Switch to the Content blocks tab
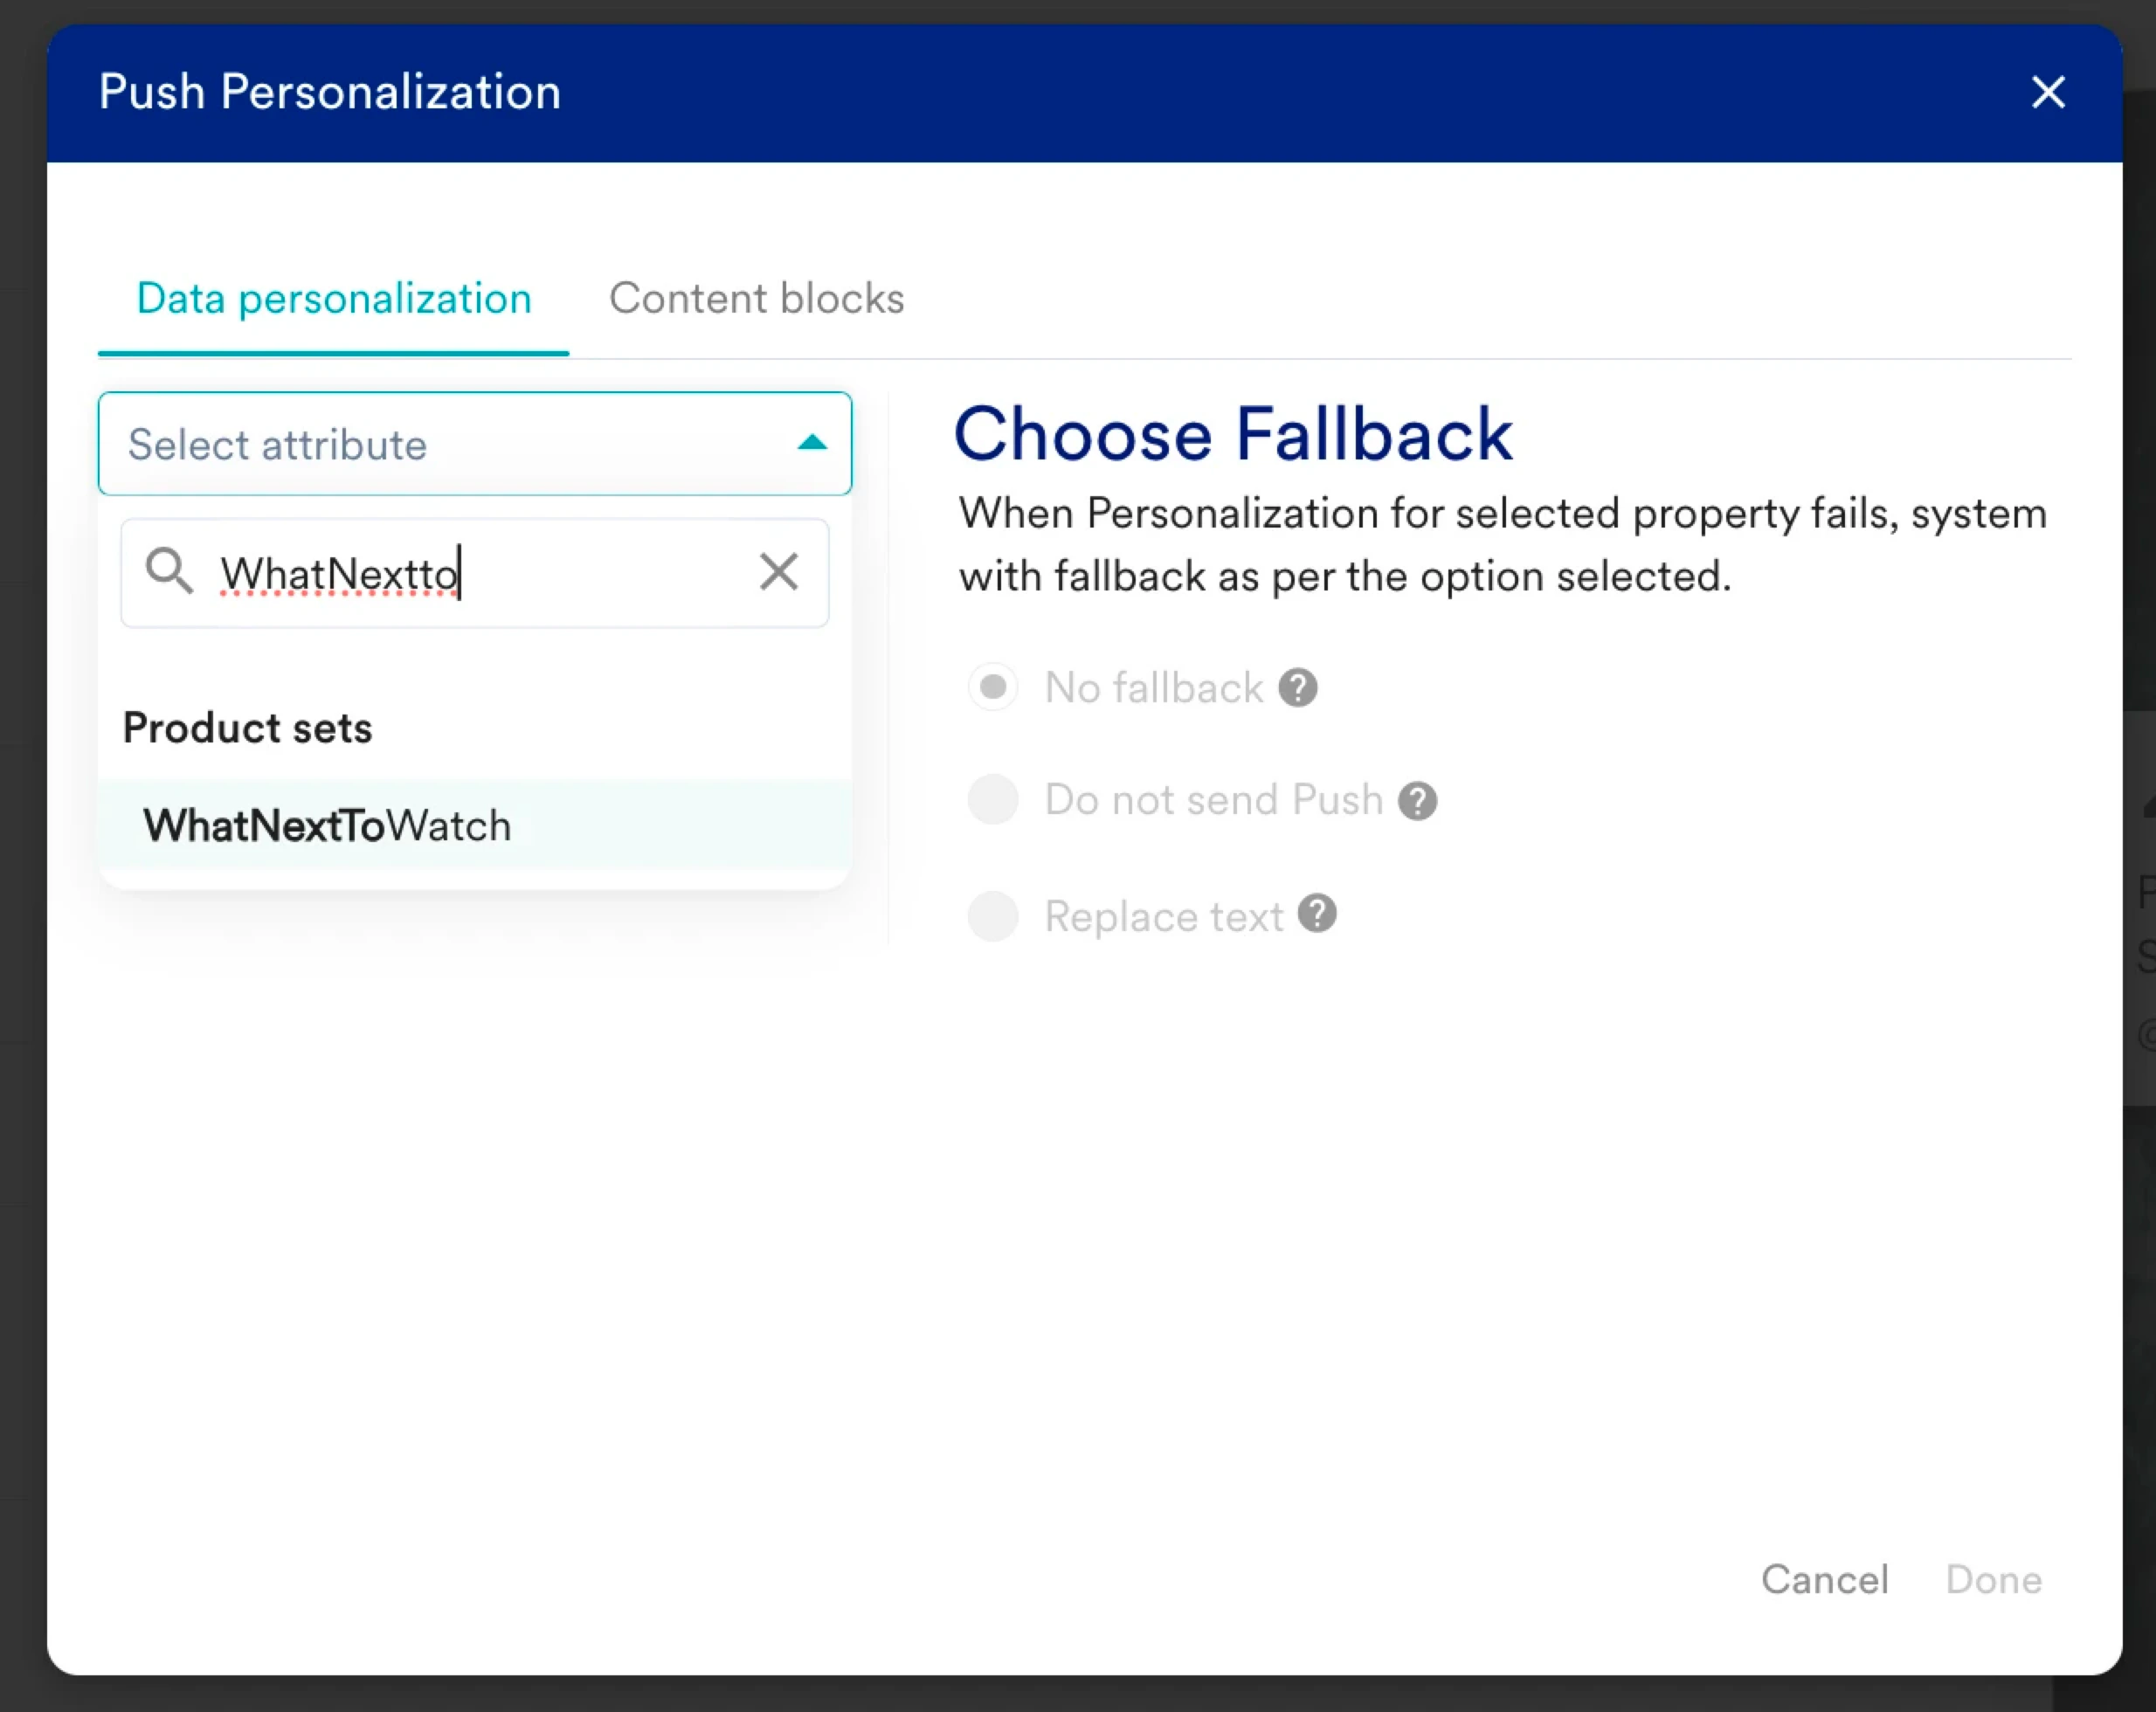The image size is (2156, 1712). (x=756, y=298)
